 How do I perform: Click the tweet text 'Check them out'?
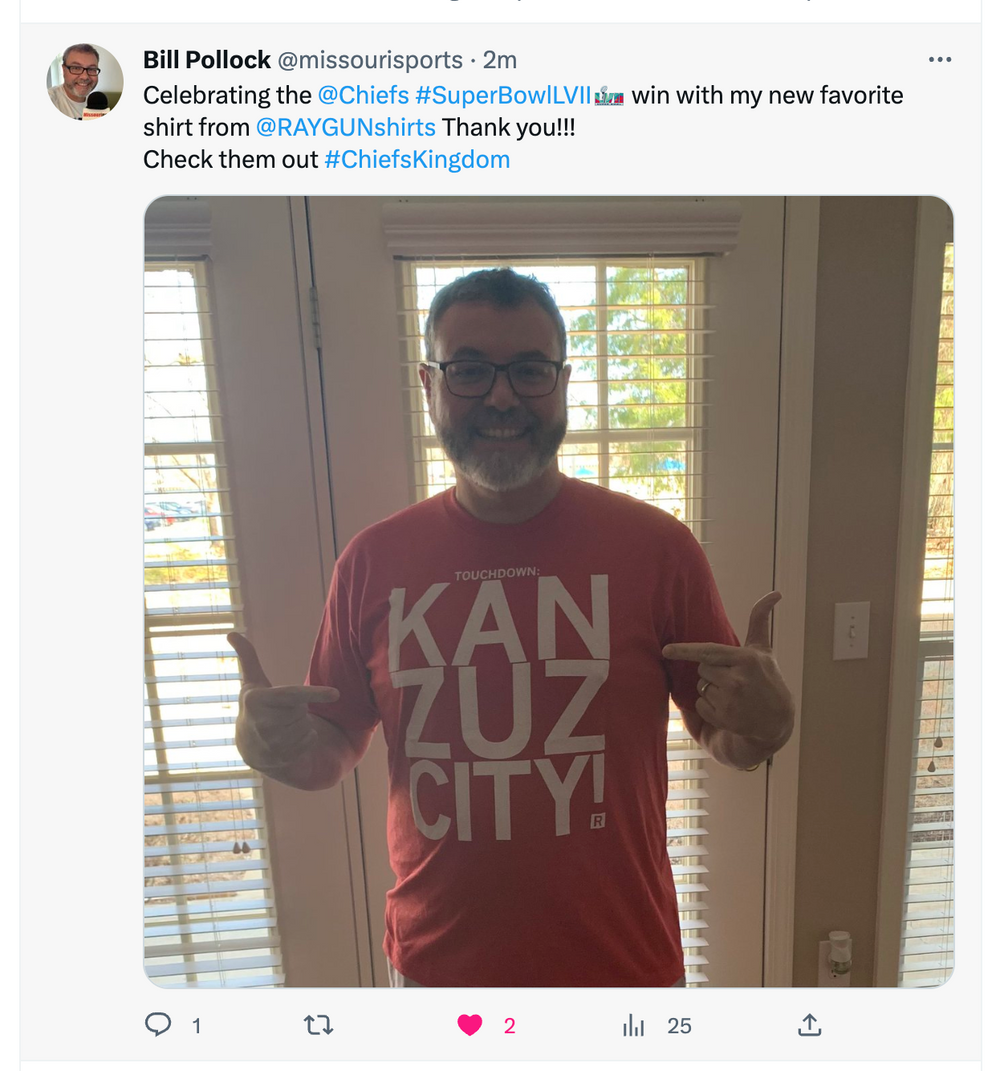[x=230, y=159]
